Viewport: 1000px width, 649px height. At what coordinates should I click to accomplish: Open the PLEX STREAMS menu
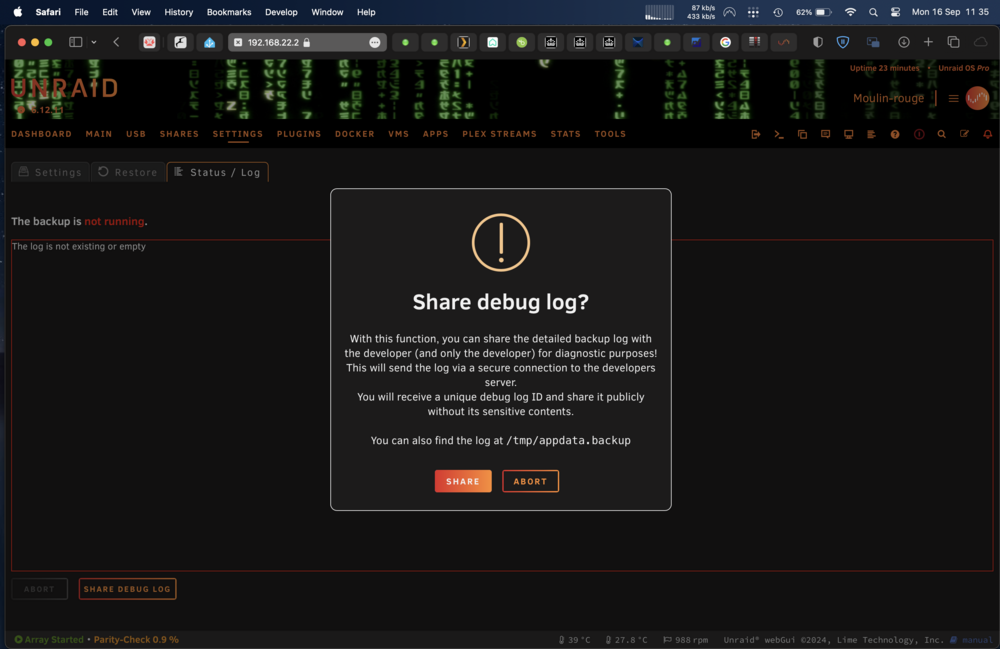tap(499, 134)
